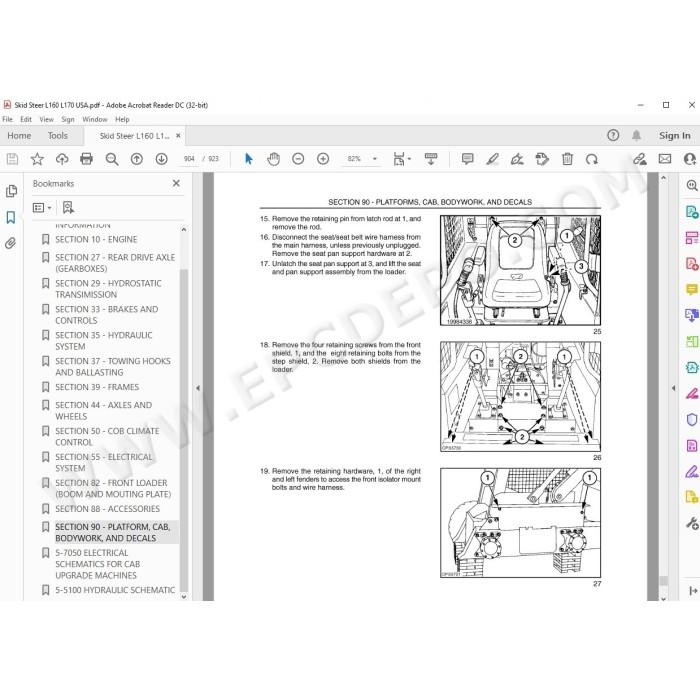Image resolution: width=700 pixels, height=700 pixels.
Task: Open bookmark options dropdown
Action: [42, 208]
